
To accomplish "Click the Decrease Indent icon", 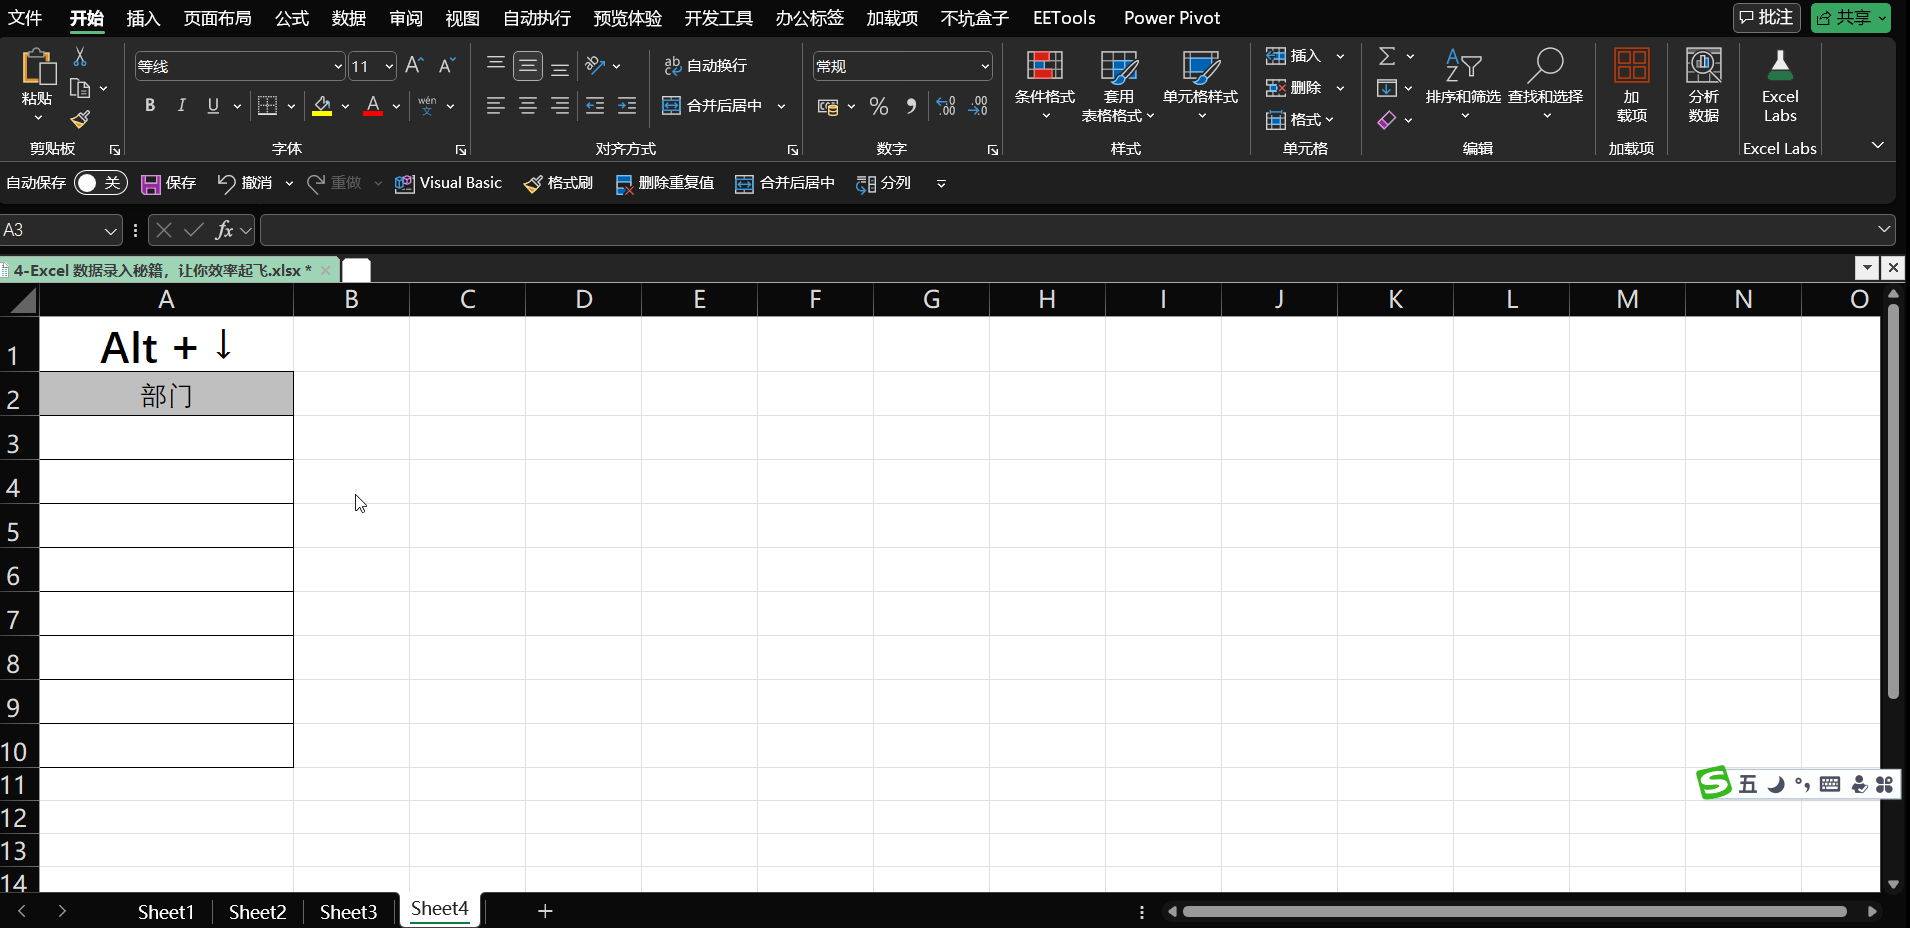I will pos(595,105).
